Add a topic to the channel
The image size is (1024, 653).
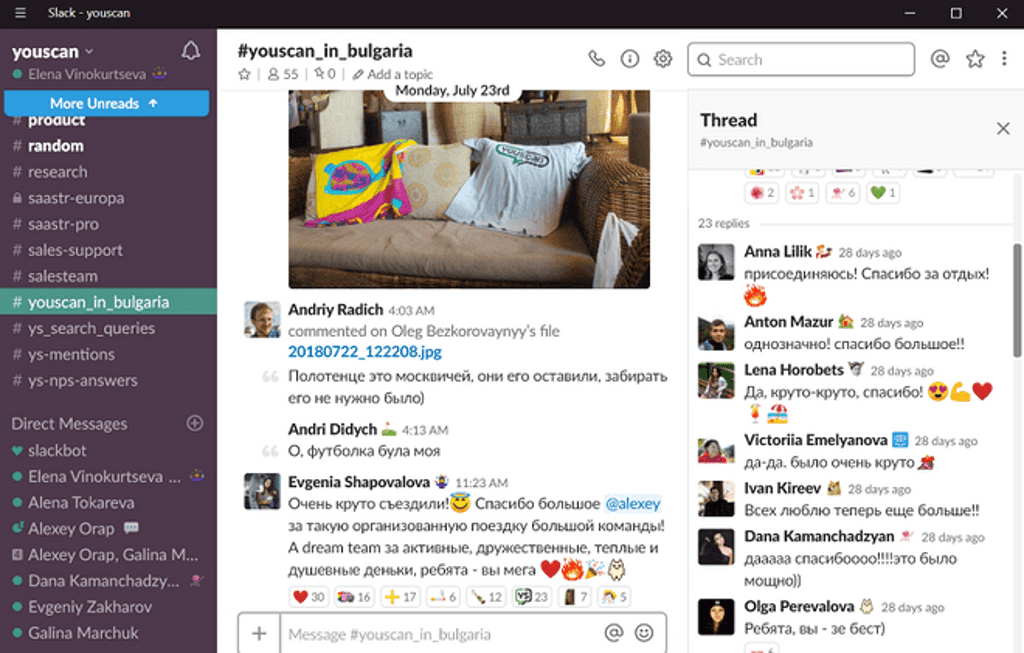click(x=392, y=74)
